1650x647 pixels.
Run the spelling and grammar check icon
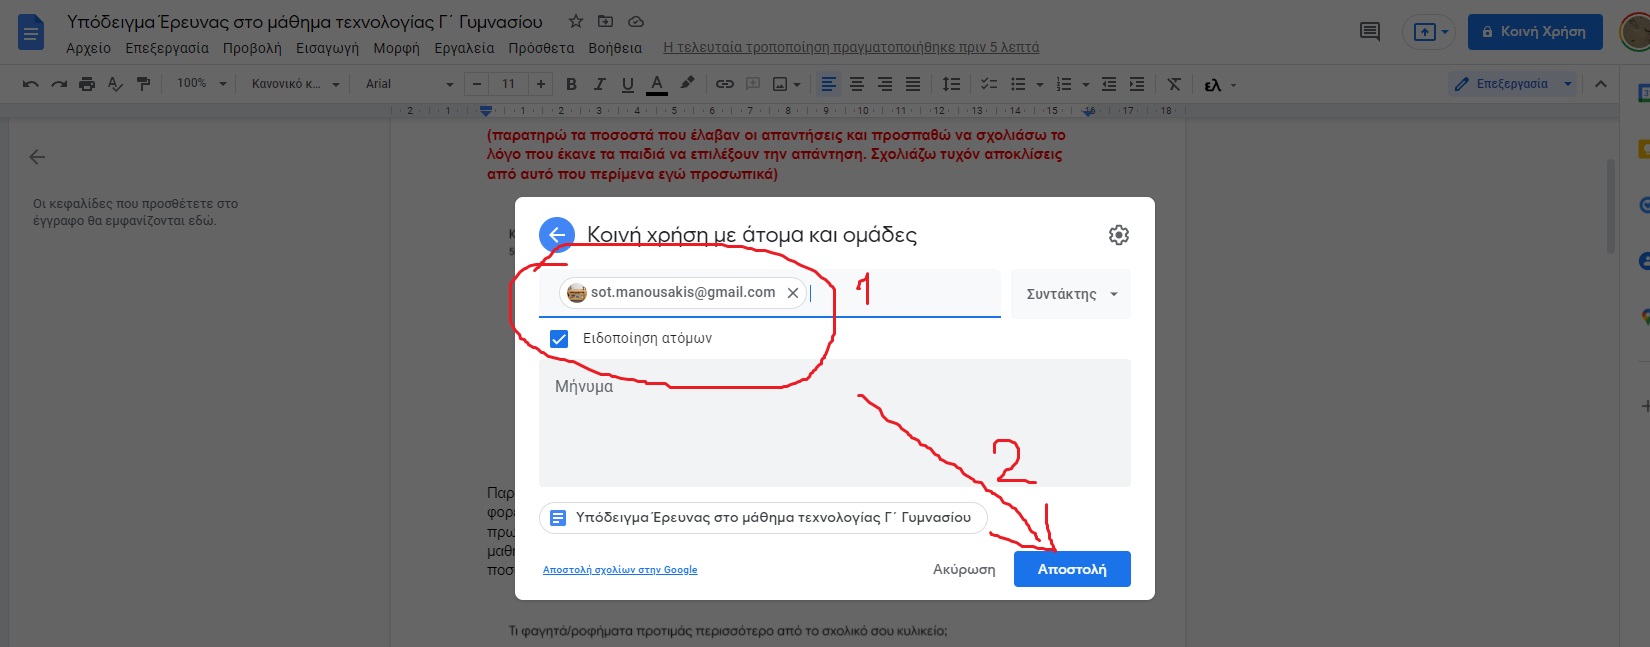115,84
